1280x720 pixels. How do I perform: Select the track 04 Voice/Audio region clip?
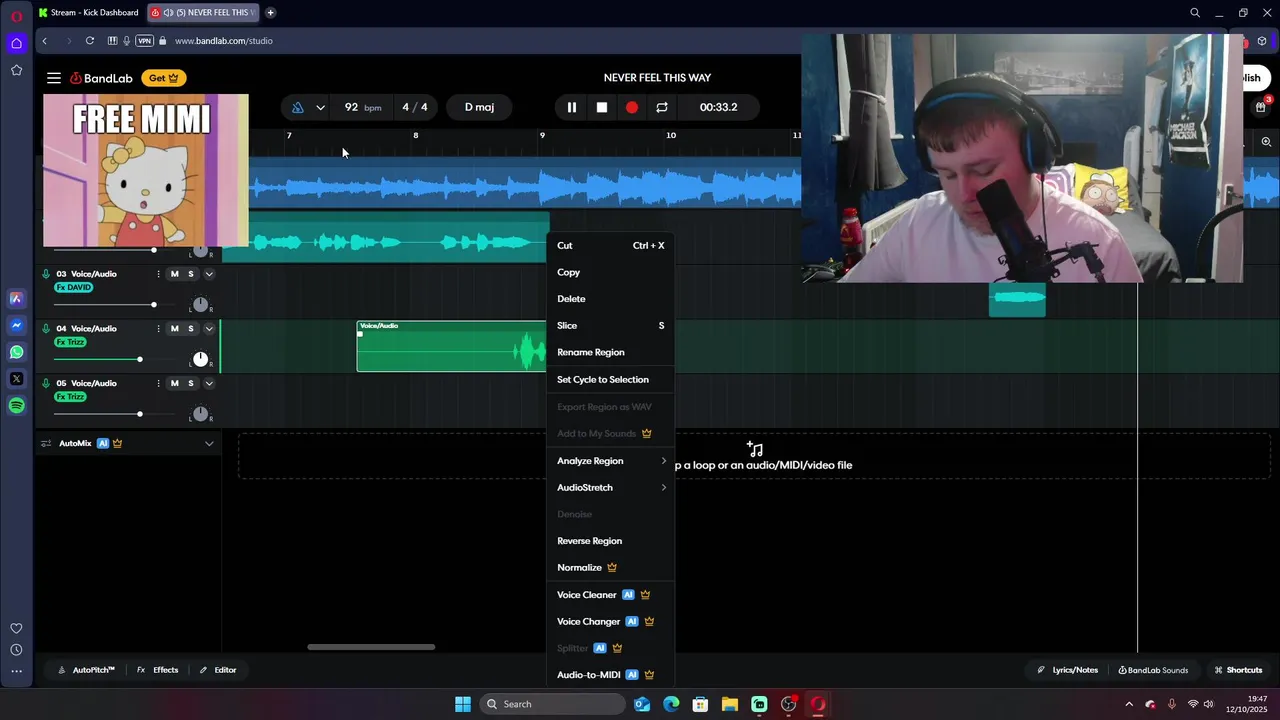pos(452,346)
